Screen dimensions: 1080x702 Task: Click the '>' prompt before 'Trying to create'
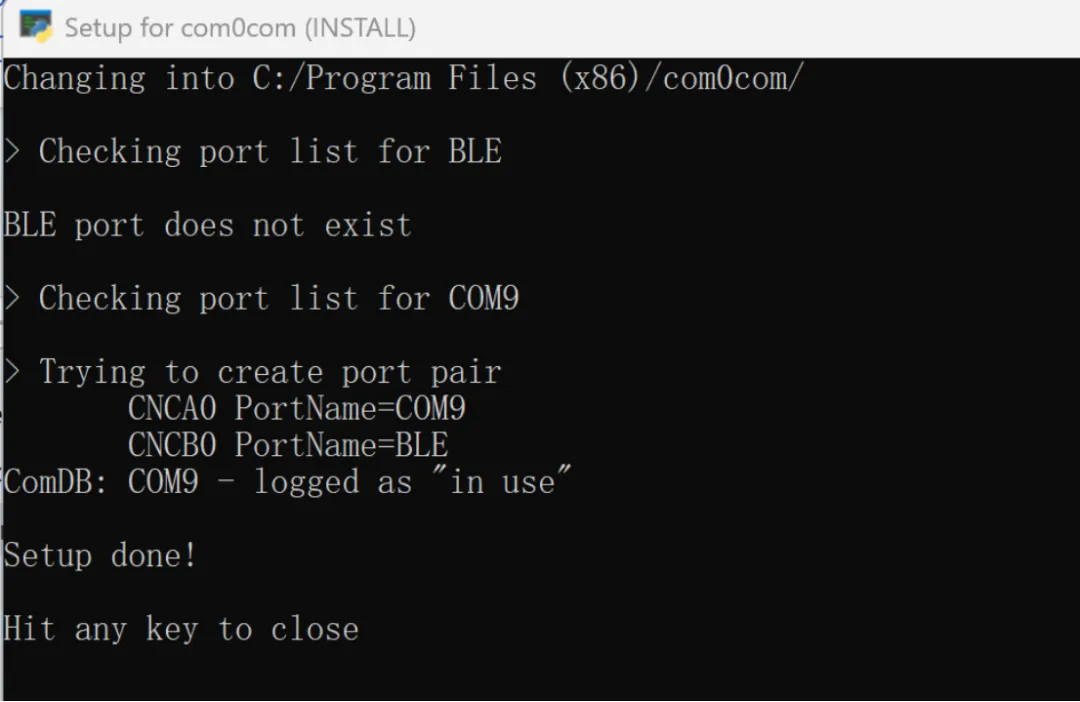click(12, 372)
